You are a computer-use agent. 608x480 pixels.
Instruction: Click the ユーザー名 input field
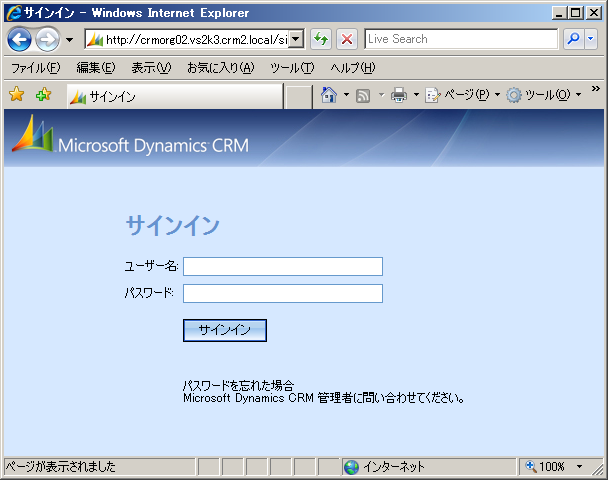click(x=283, y=266)
